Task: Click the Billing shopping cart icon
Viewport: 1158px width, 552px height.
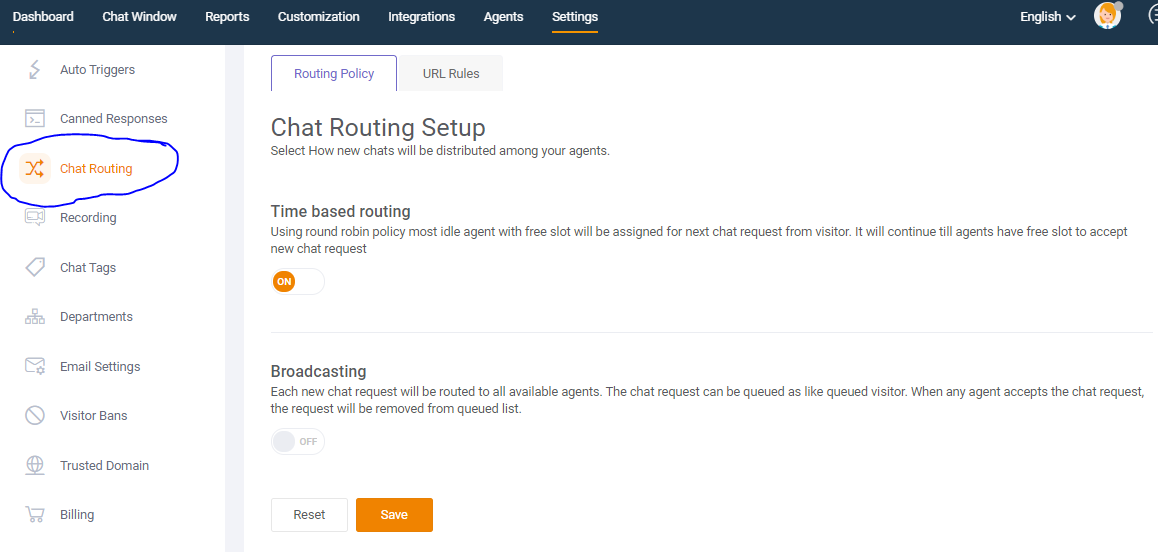Action: (x=35, y=514)
